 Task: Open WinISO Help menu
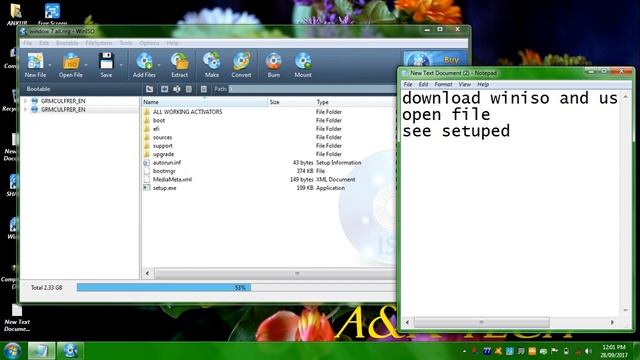coord(172,43)
